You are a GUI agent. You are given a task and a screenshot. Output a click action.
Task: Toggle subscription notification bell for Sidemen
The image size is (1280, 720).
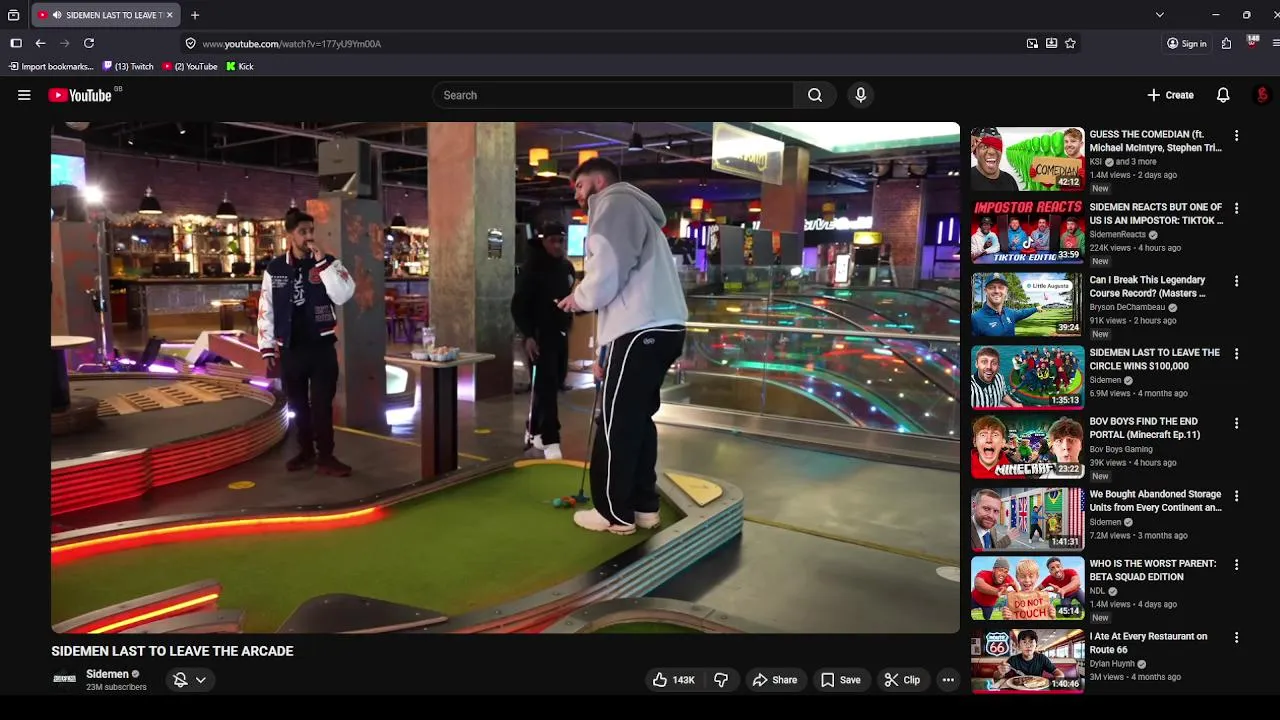pos(180,680)
